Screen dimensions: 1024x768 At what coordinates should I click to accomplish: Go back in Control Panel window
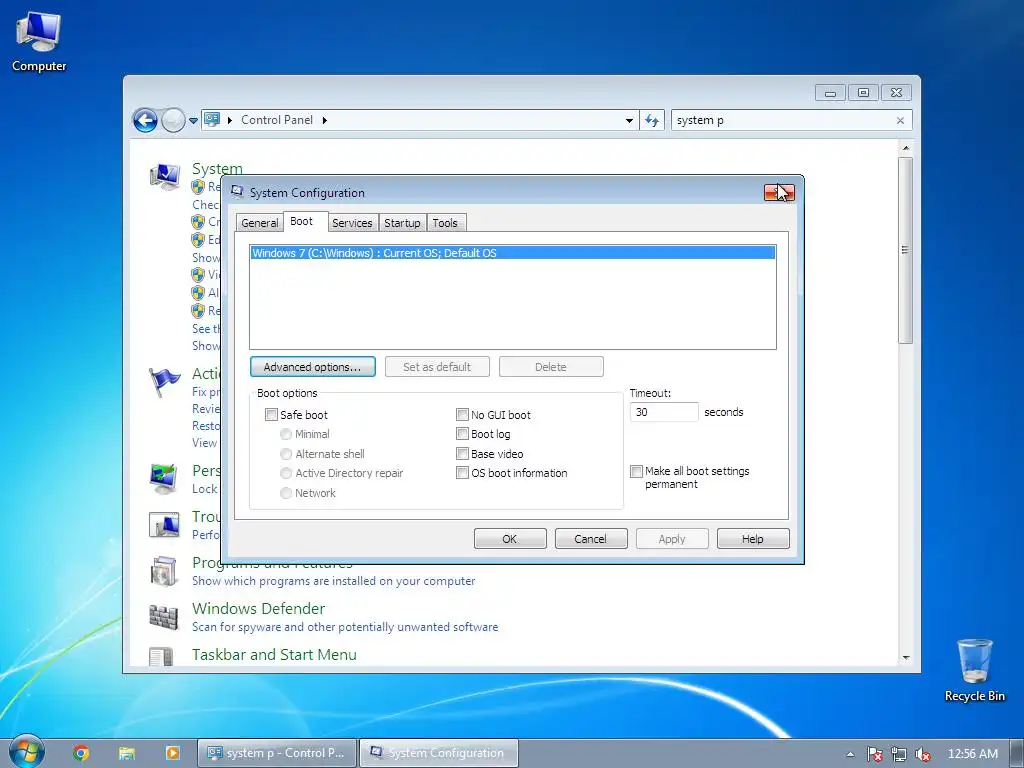145,120
